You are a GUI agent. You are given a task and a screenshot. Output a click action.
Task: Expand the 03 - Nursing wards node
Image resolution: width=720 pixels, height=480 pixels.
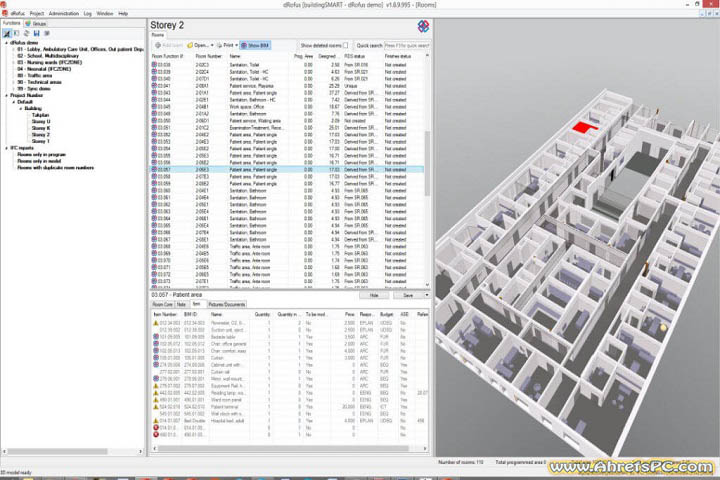[x=14, y=62]
